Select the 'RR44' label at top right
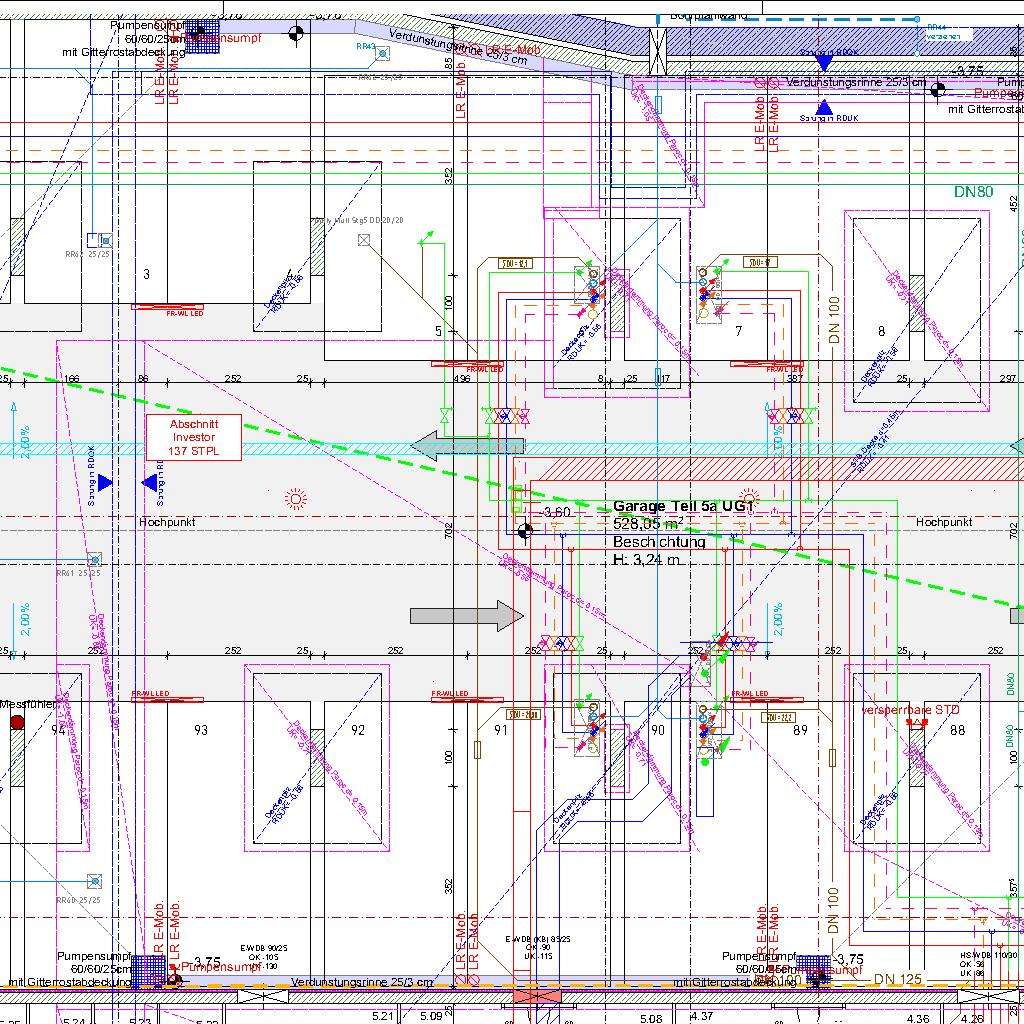 click(x=936, y=27)
